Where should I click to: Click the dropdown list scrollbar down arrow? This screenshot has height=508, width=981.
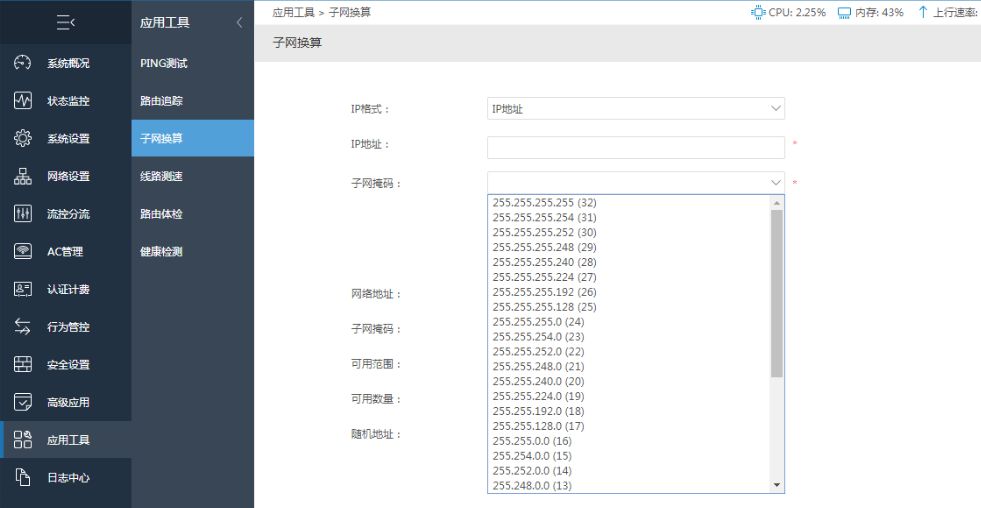777,485
